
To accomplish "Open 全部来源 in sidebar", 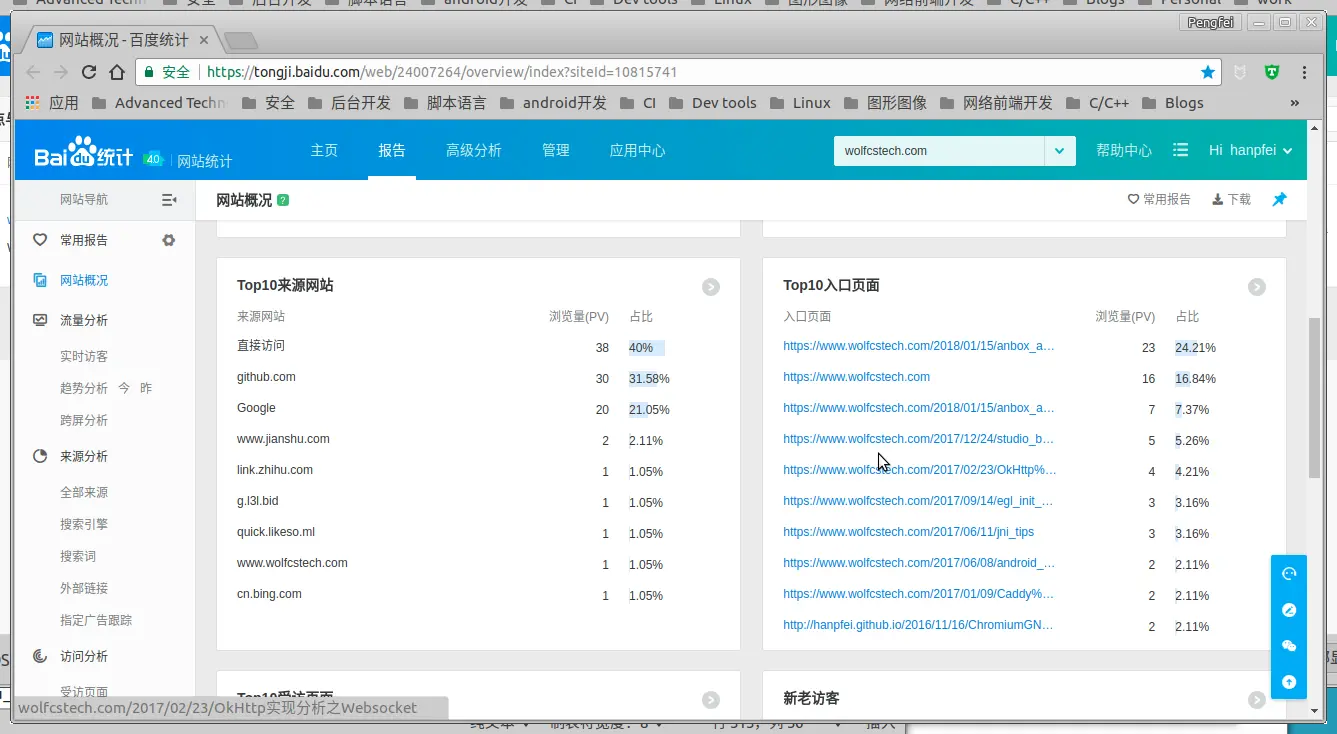I will click(x=84, y=492).
